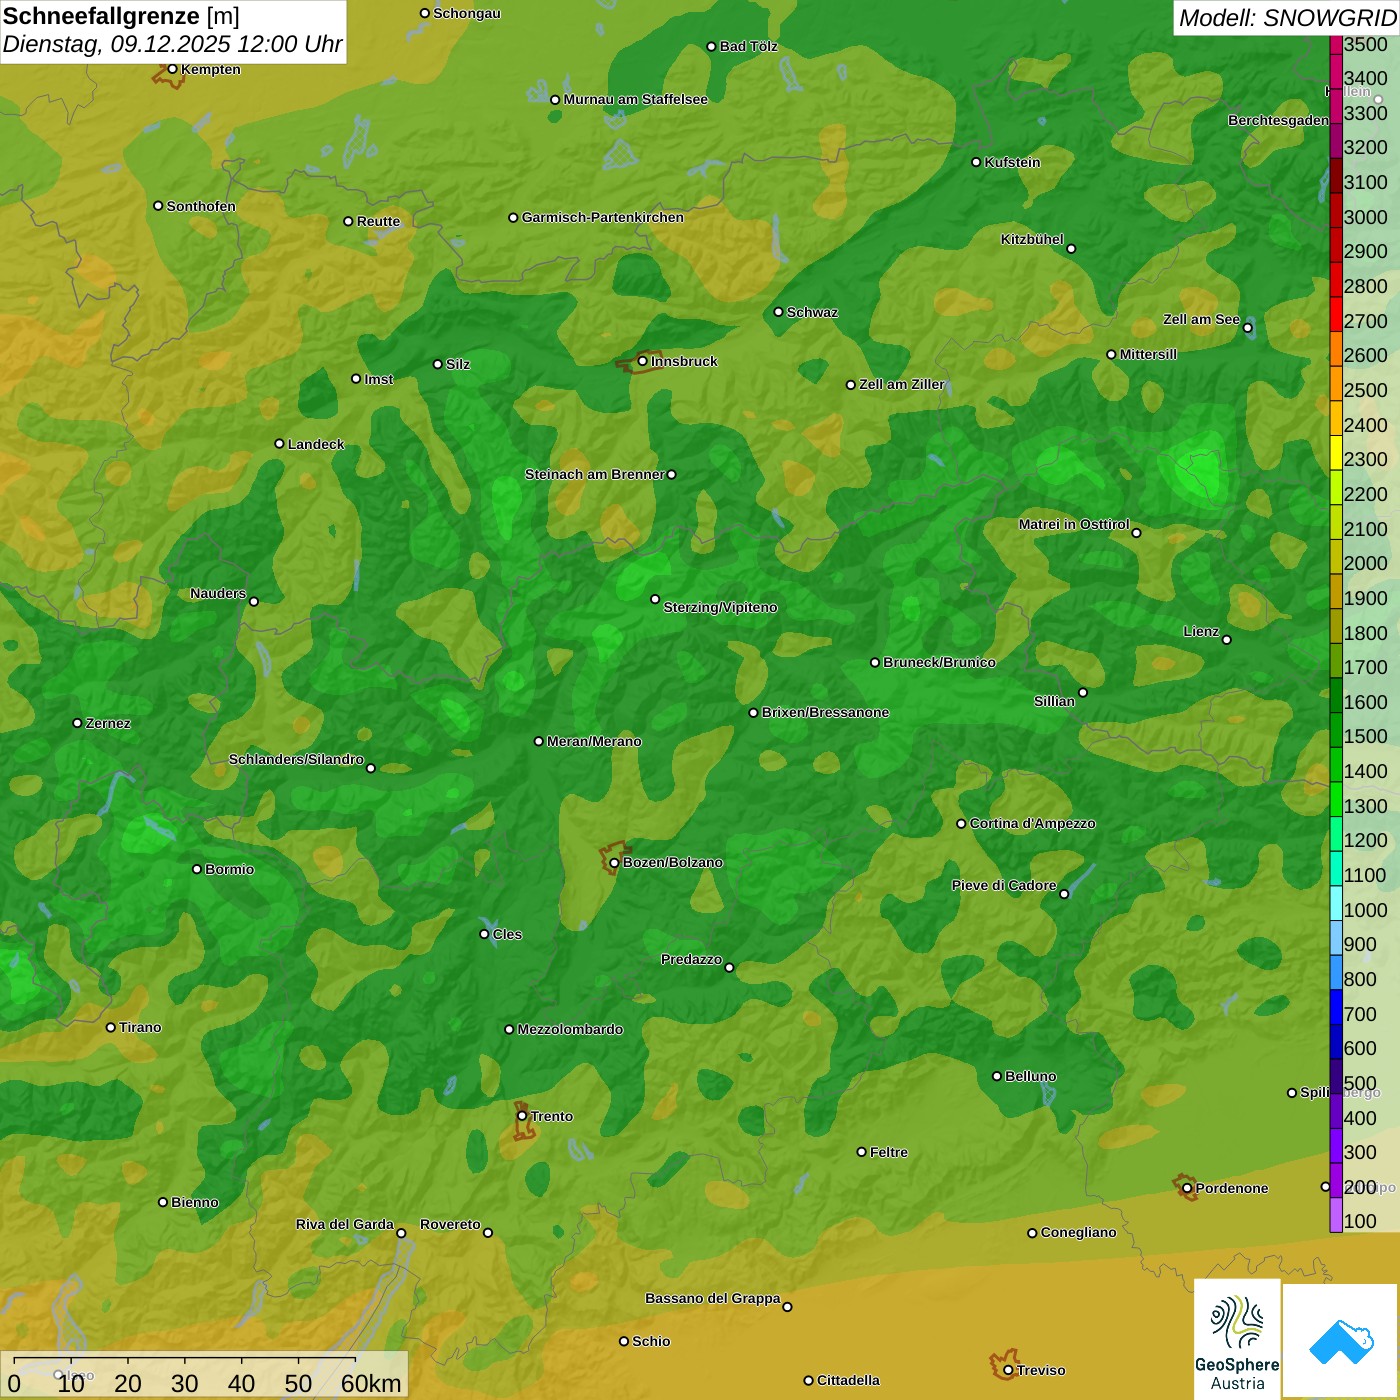Click the Kempten city marker
The width and height of the screenshot is (1400, 1400).
172,69
